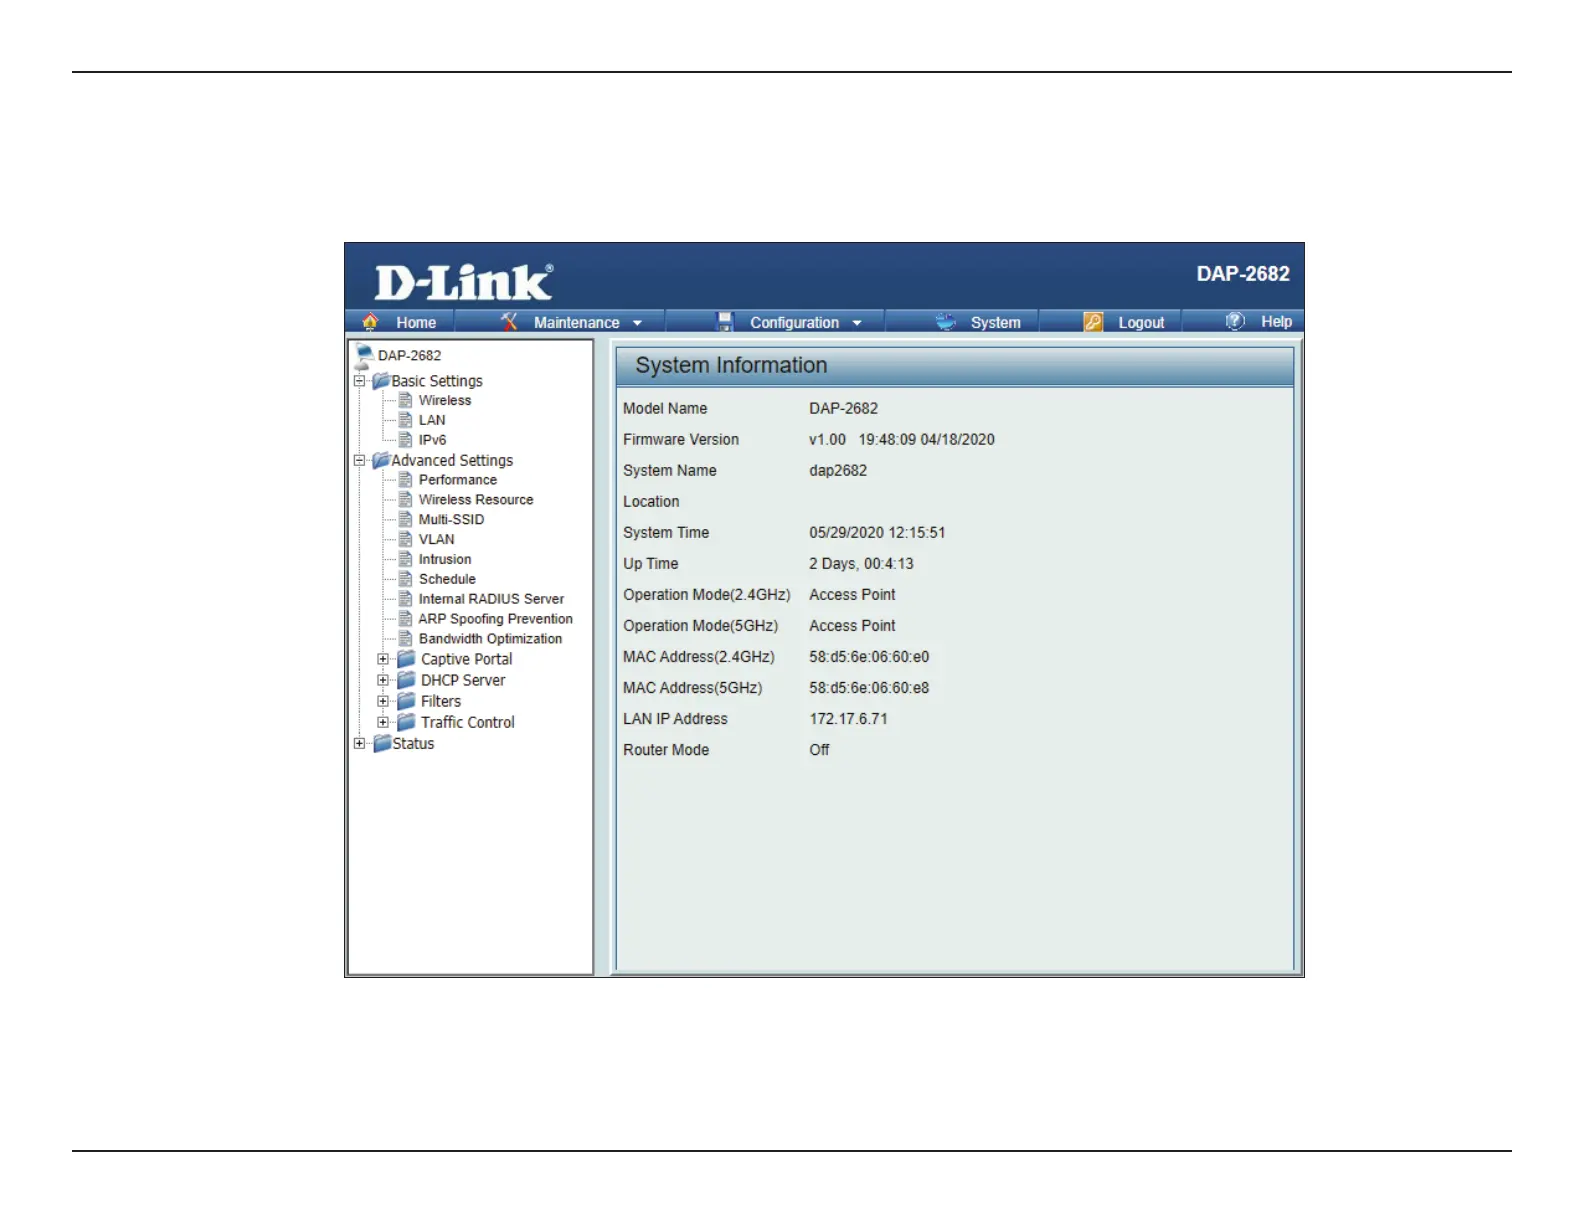Open the Configuration dropdown arrow
The height and width of the screenshot is (1224, 1584).
coord(857,323)
